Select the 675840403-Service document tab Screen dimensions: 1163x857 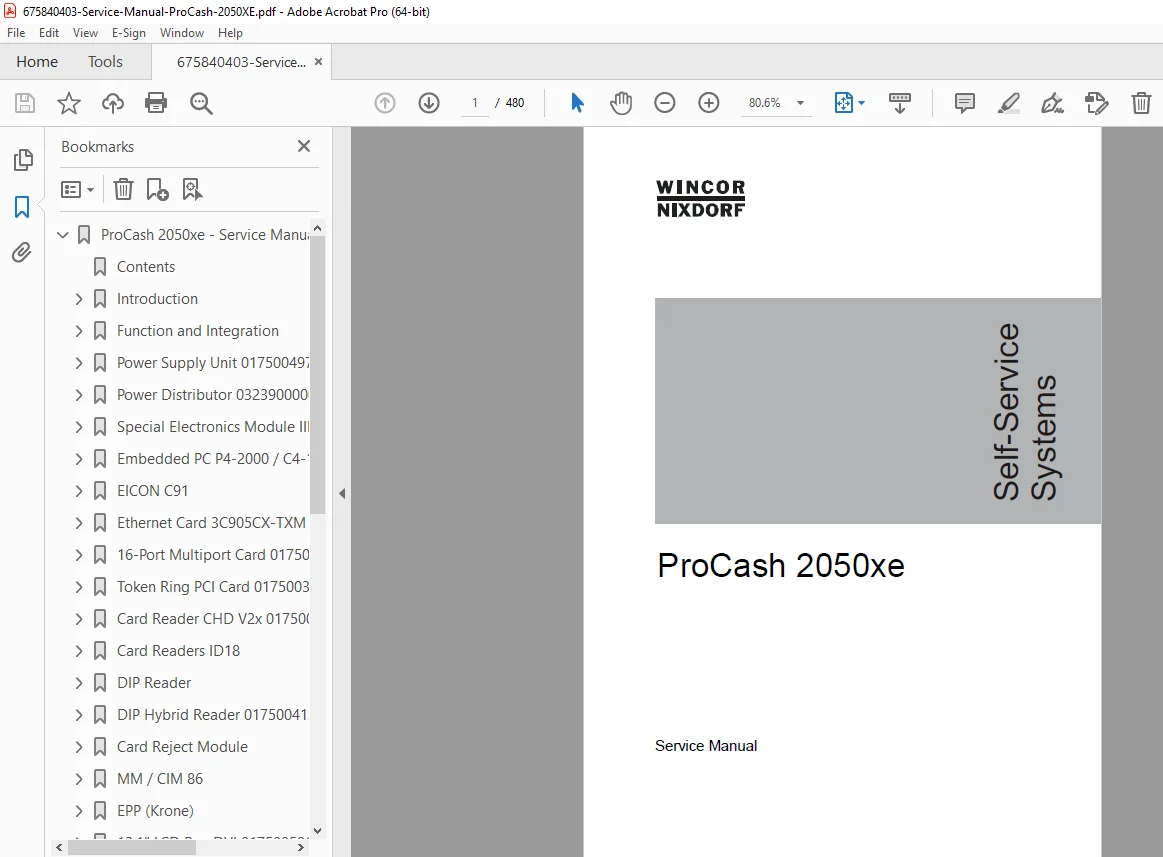pyautogui.click(x=240, y=62)
